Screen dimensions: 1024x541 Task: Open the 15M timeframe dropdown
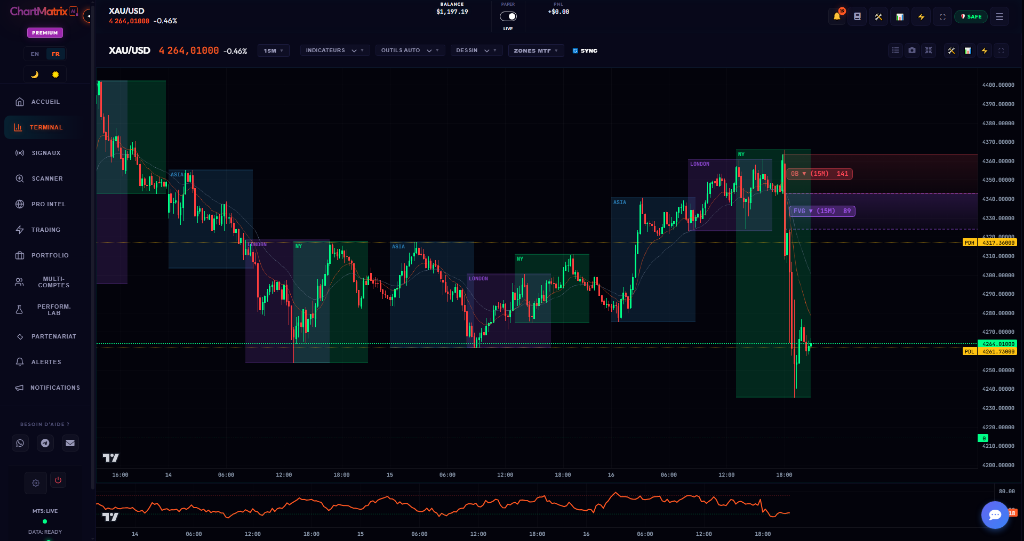274,50
